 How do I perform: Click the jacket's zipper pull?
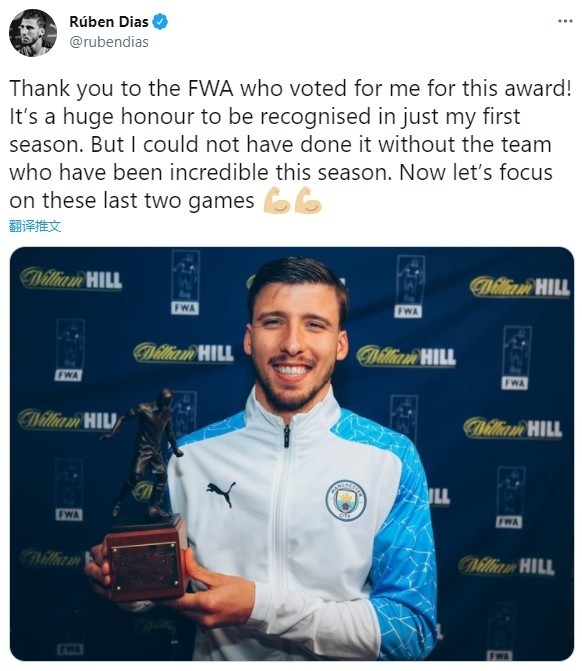click(287, 436)
